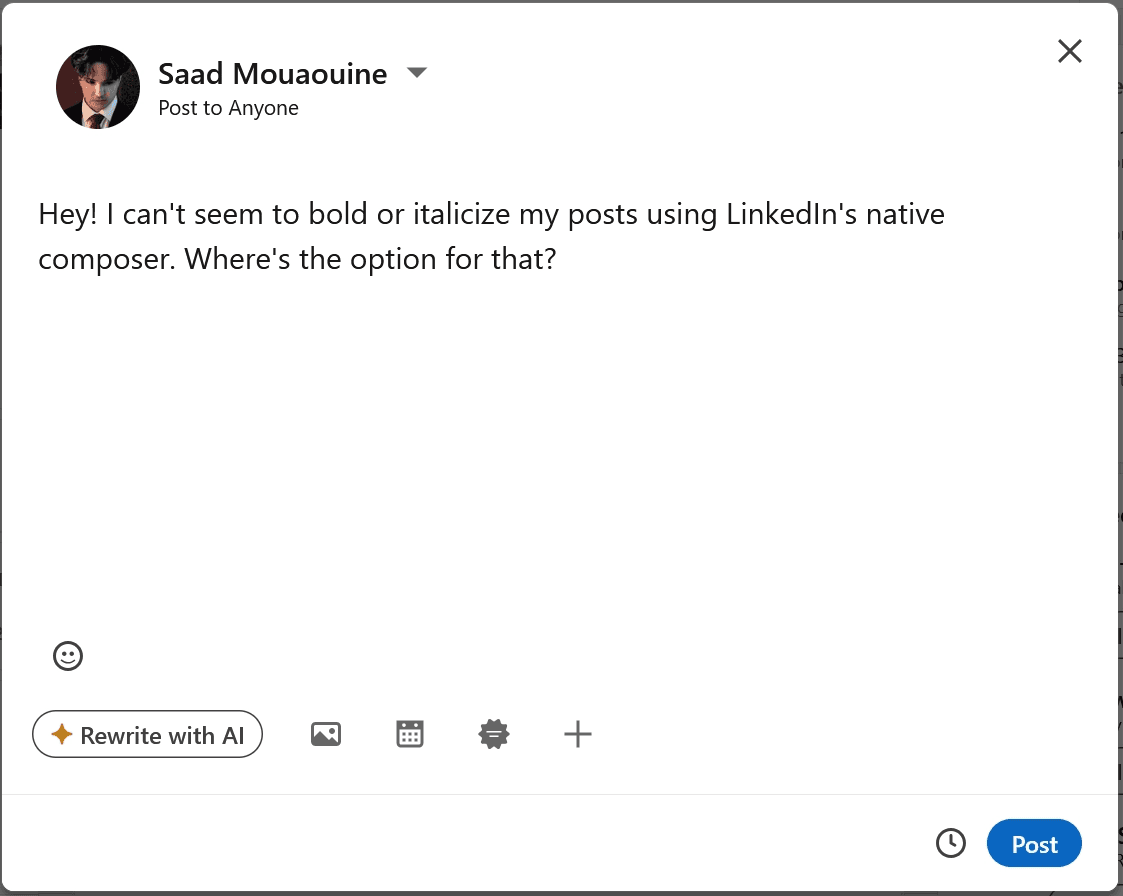Click the Post button
The image size is (1123, 896).
tap(1034, 843)
